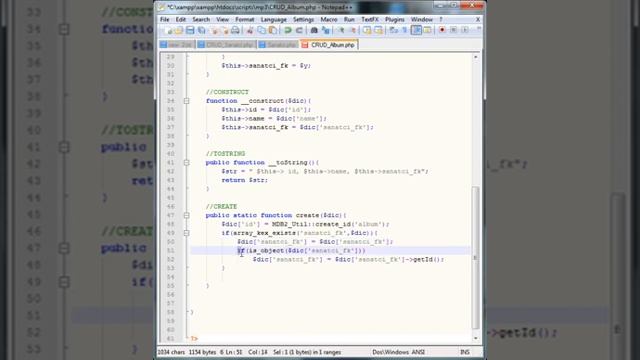640x360 pixels.
Task: Click the green Undo arrow
Action: click(288, 30)
